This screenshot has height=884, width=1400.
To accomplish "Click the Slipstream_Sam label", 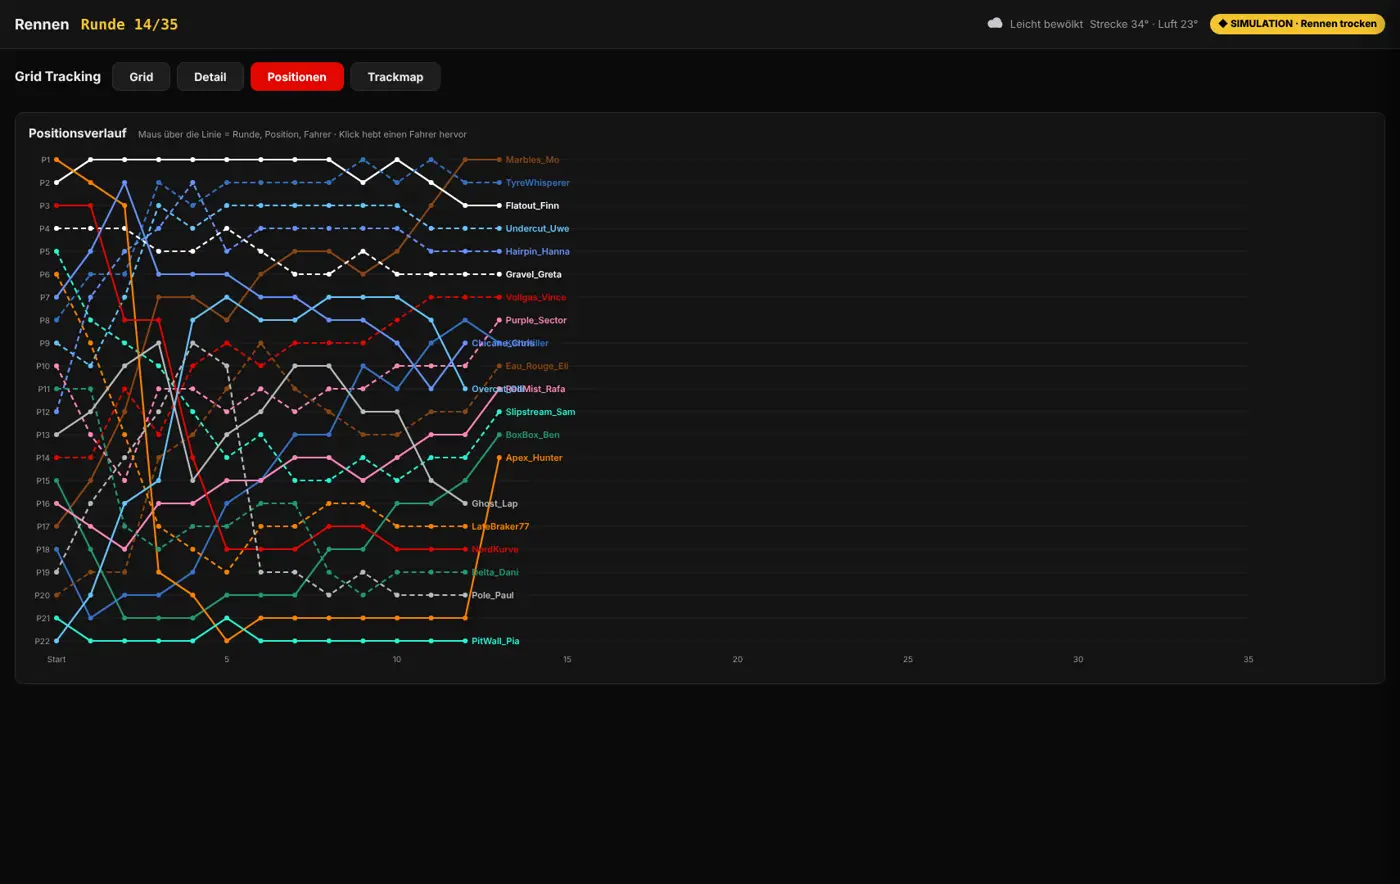I will (x=540, y=412).
